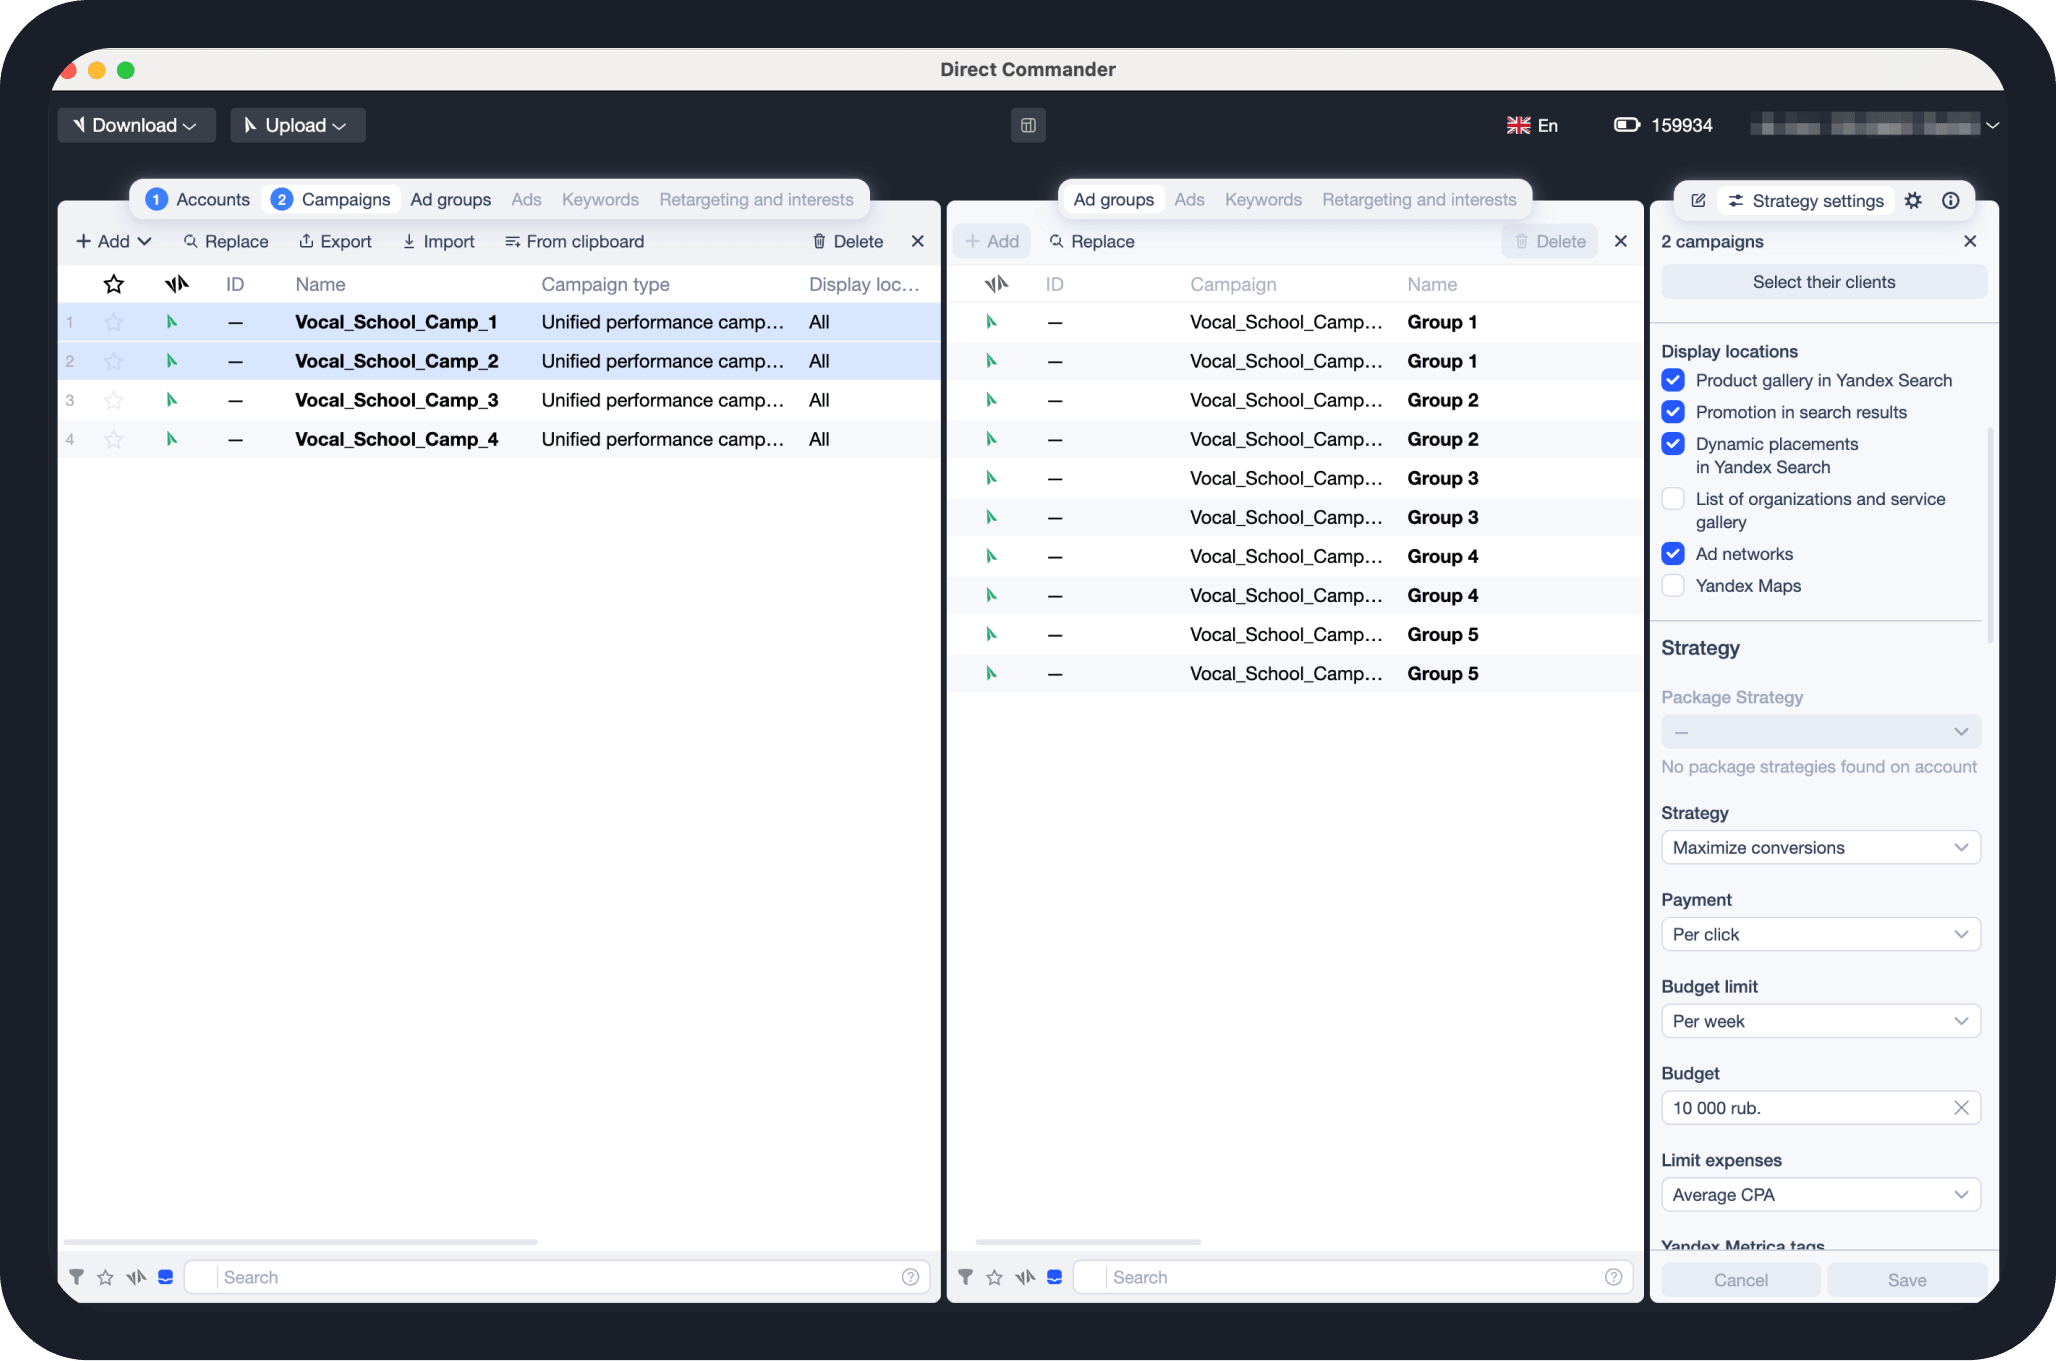
Task: Open the Download dropdown menu
Action: [136, 125]
